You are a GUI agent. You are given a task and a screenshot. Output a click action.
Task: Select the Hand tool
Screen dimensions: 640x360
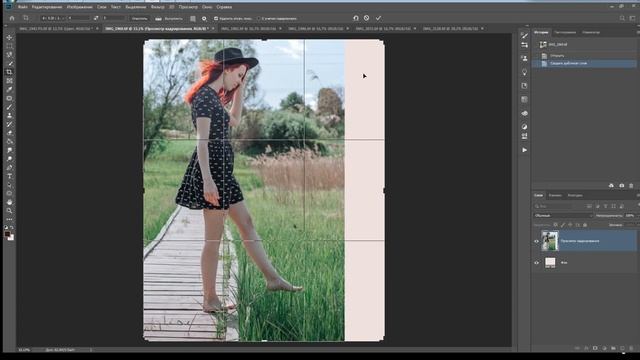(x=9, y=202)
